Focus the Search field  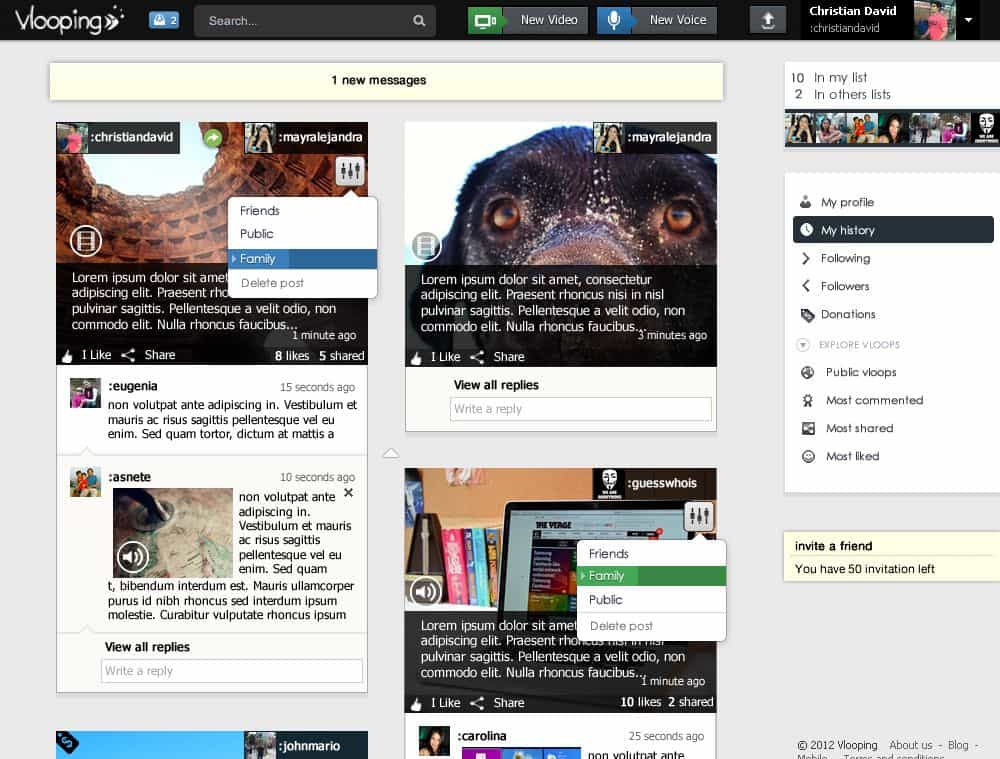click(314, 21)
